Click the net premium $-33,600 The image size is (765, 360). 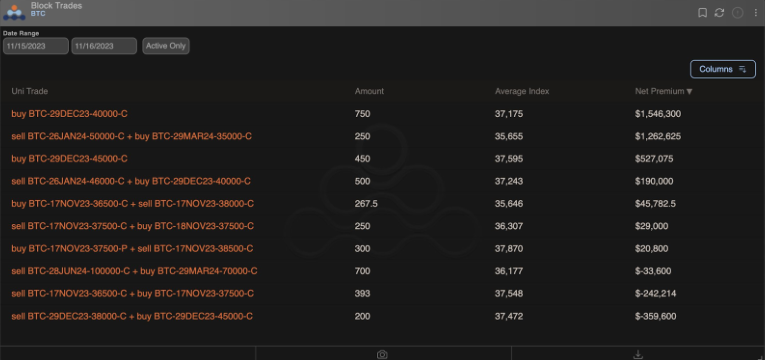(653, 271)
